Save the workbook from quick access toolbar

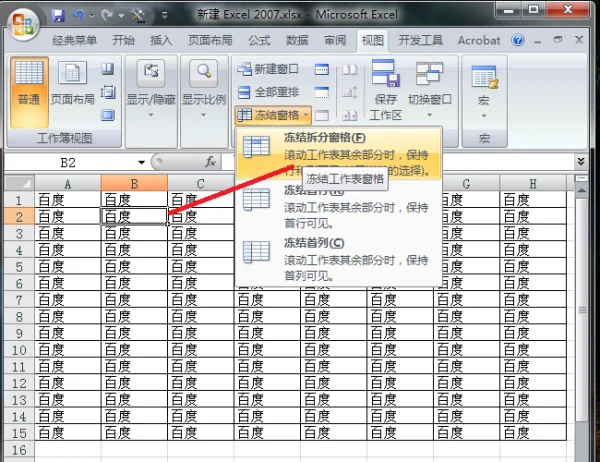(58, 15)
